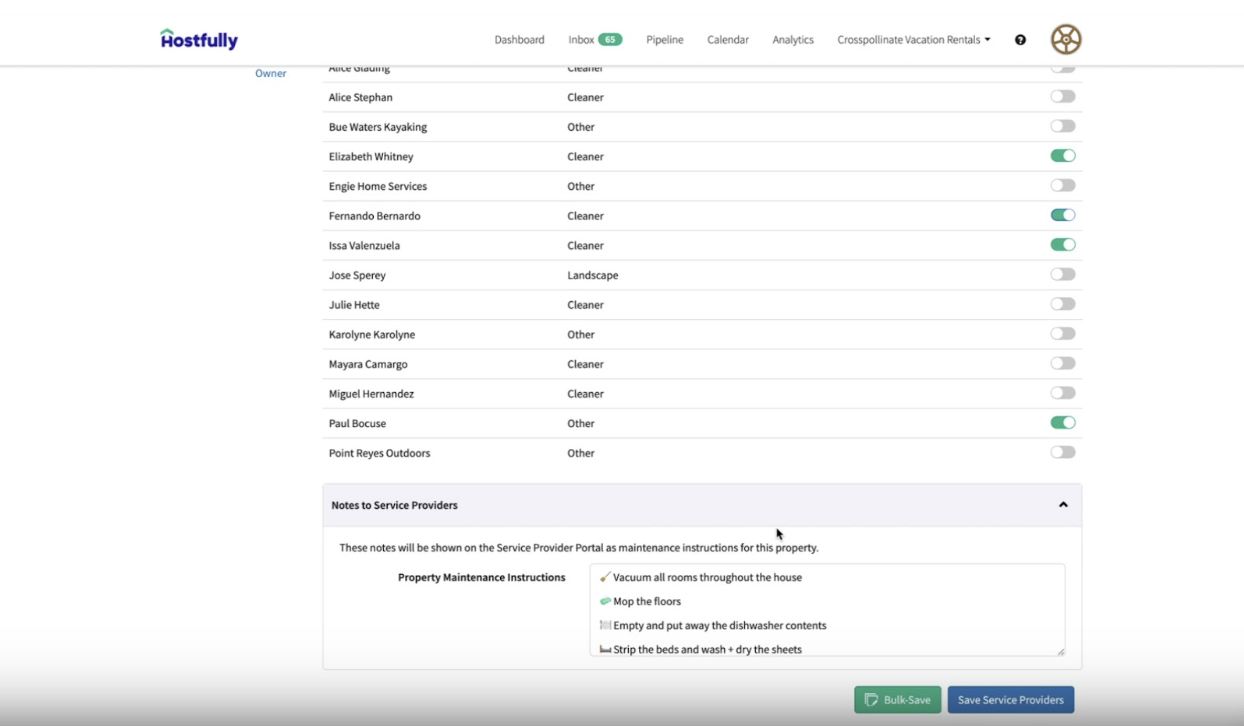
Task: Toggle Issa Valenzuela off
Action: [1062, 244]
